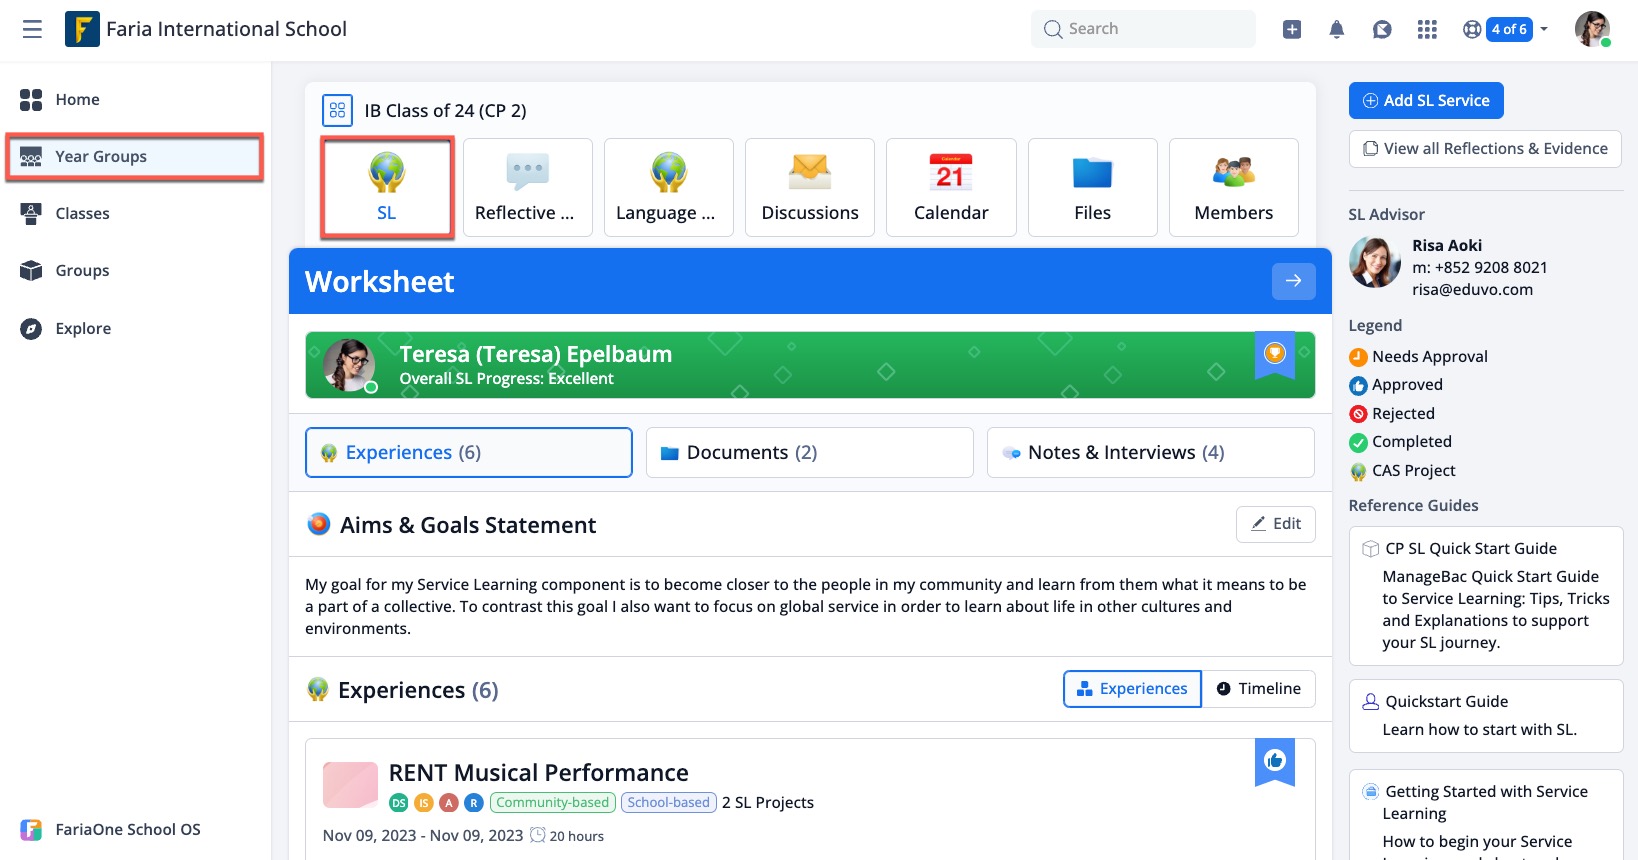Image resolution: width=1638 pixels, height=860 pixels.
Task: Open the Files folder tile
Action: point(1092,187)
